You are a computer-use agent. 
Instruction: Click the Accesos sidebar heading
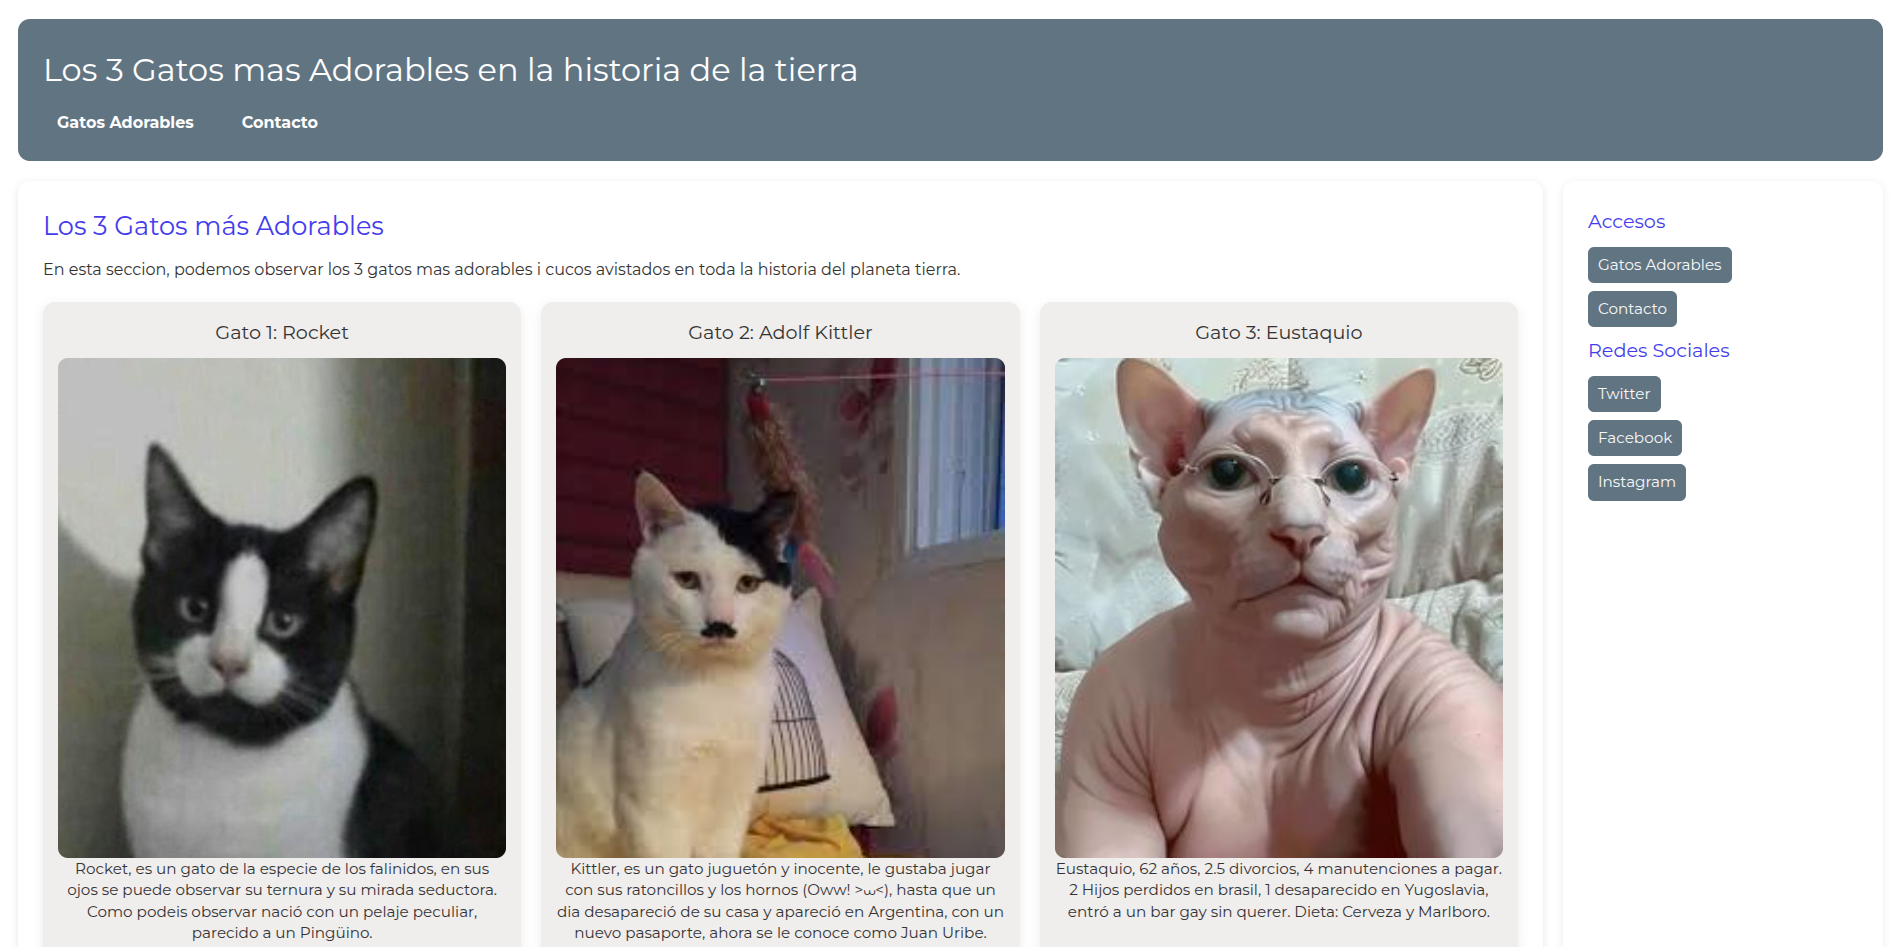pyautogui.click(x=1626, y=222)
